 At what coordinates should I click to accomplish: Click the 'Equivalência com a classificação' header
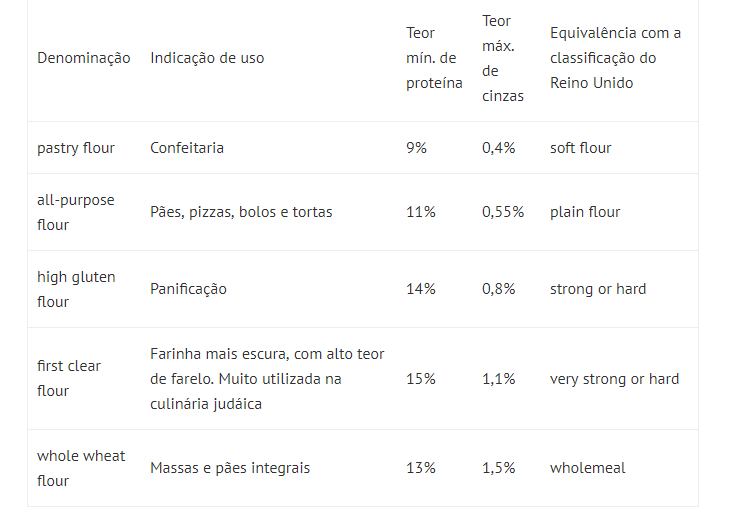click(x=615, y=46)
